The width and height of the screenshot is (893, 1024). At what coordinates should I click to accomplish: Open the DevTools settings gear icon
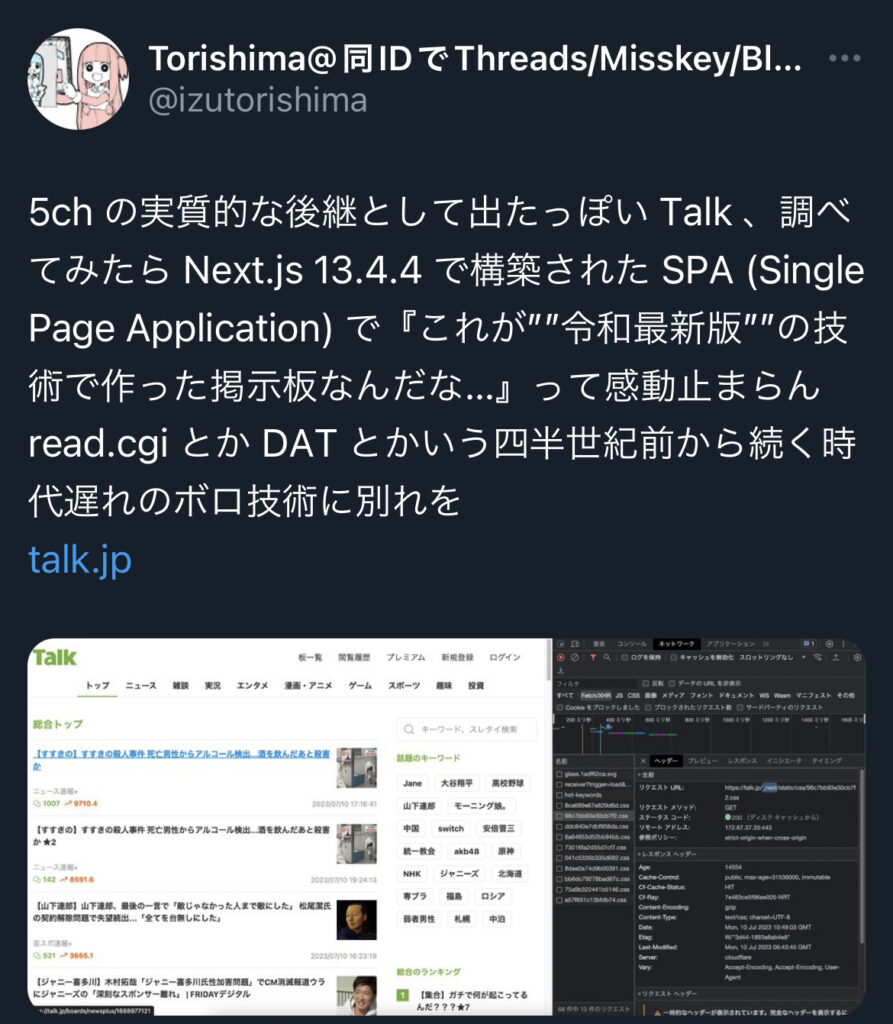pyautogui.click(x=830, y=644)
